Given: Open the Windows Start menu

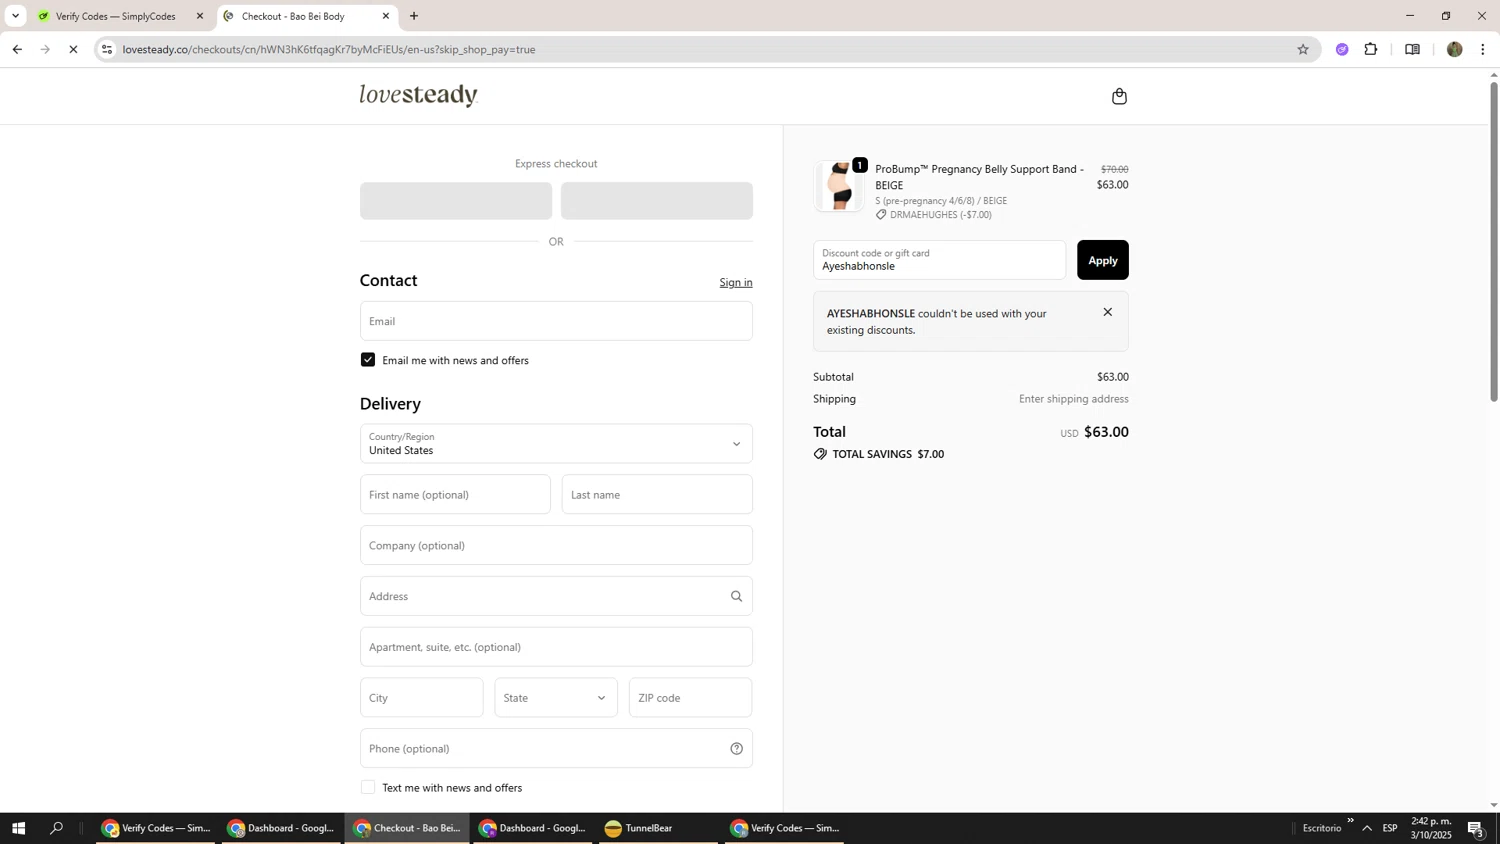Looking at the screenshot, I should (x=18, y=828).
